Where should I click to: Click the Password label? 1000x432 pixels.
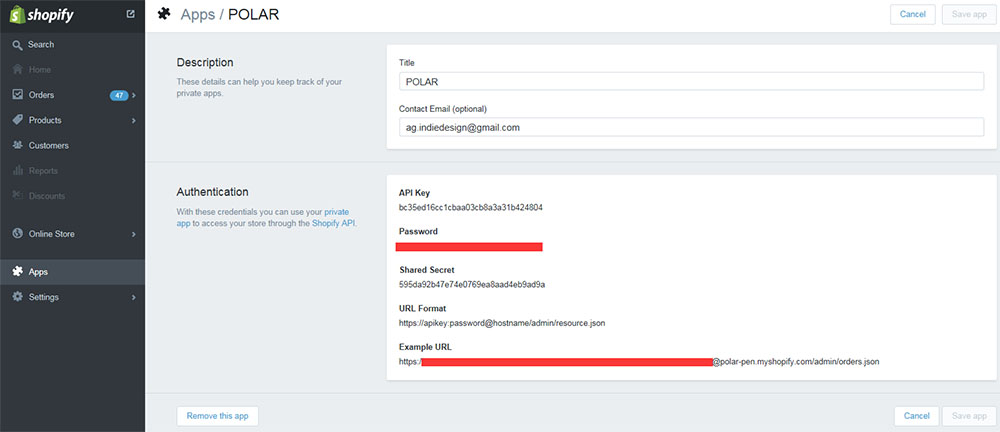[x=418, y=232]
